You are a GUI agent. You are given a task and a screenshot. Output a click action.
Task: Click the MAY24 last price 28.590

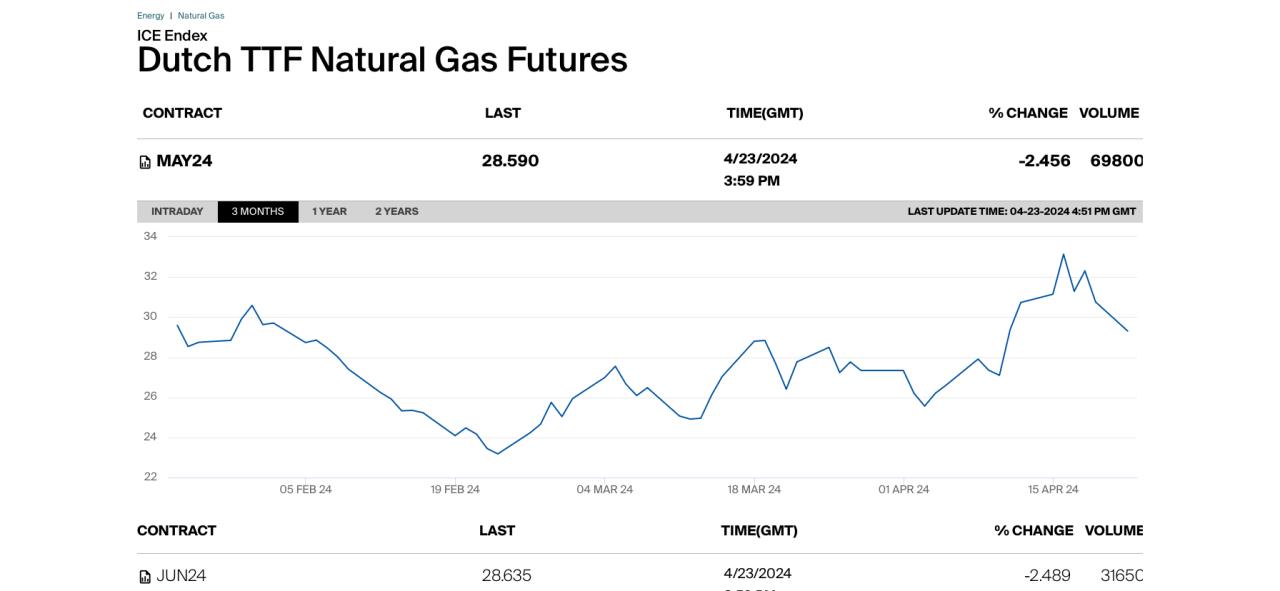pos(510,161)
